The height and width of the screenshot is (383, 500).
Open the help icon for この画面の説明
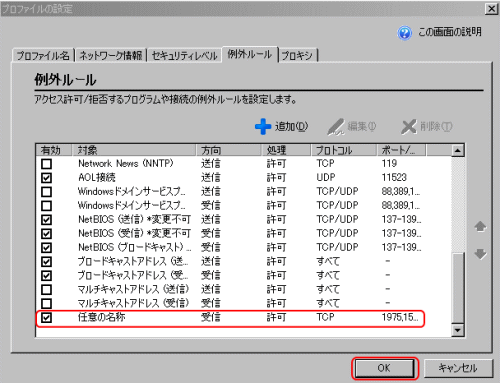coord(404,33)
